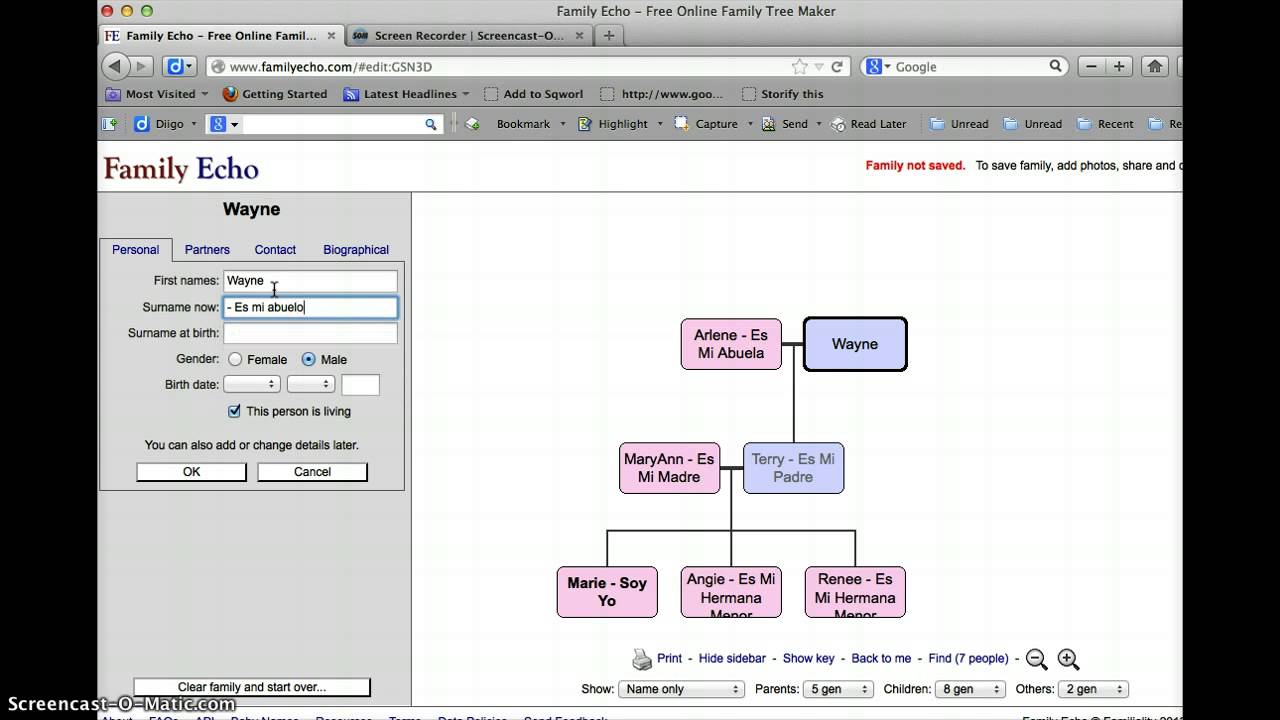Zoom out the family tree

1037,659
